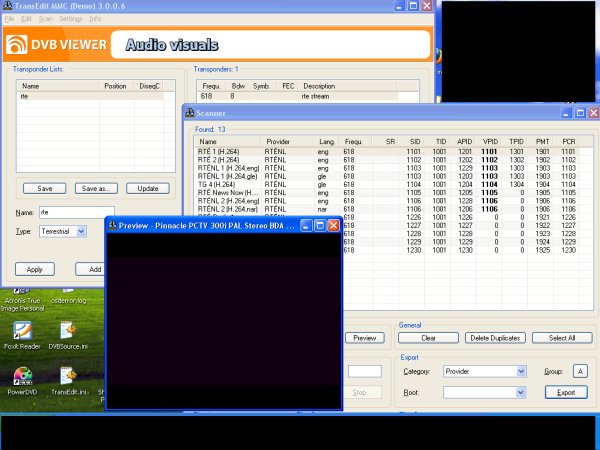Open DVBSource.ini desktop file
600x450 pixels.
(68, 336)
